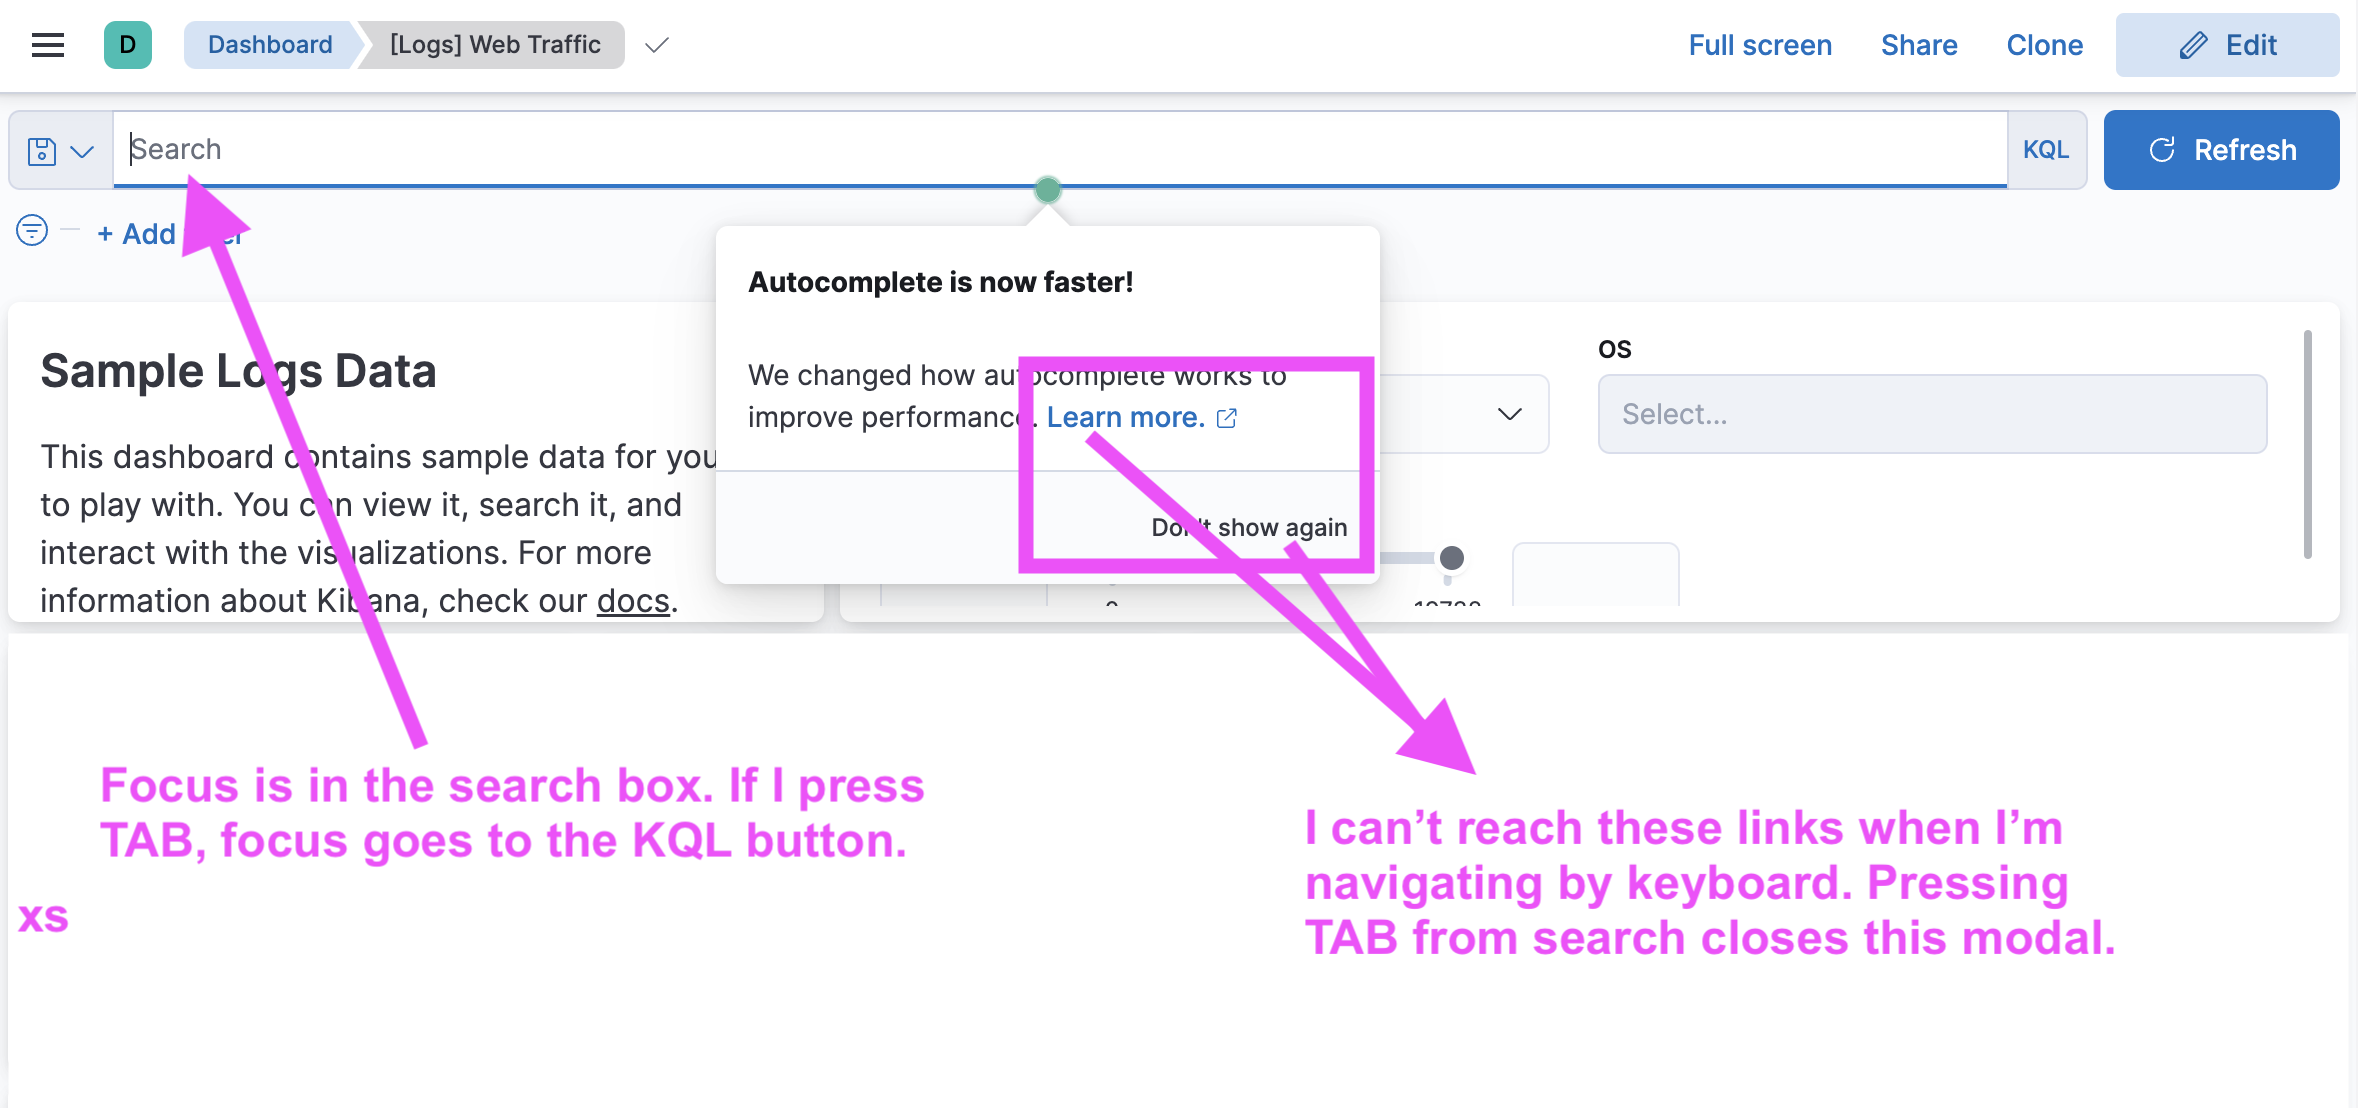Image resolution: width=2358 pixels, height=1108 pixels.
Task: Select the [Logs] Web Traffic breadcrumb
Action: point(494,45)
